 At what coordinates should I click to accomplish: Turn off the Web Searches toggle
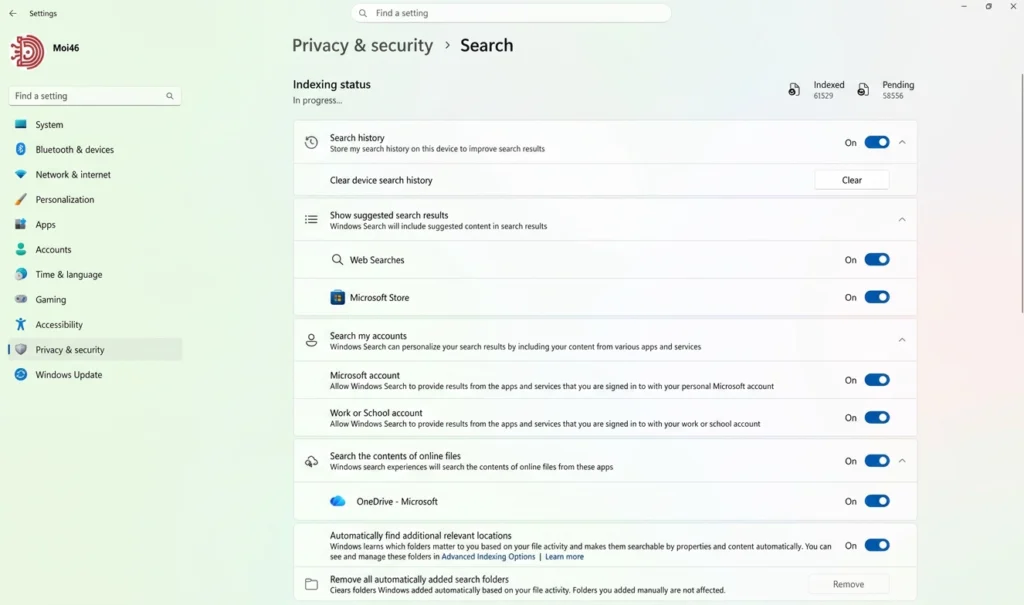(x=876, y=259)
